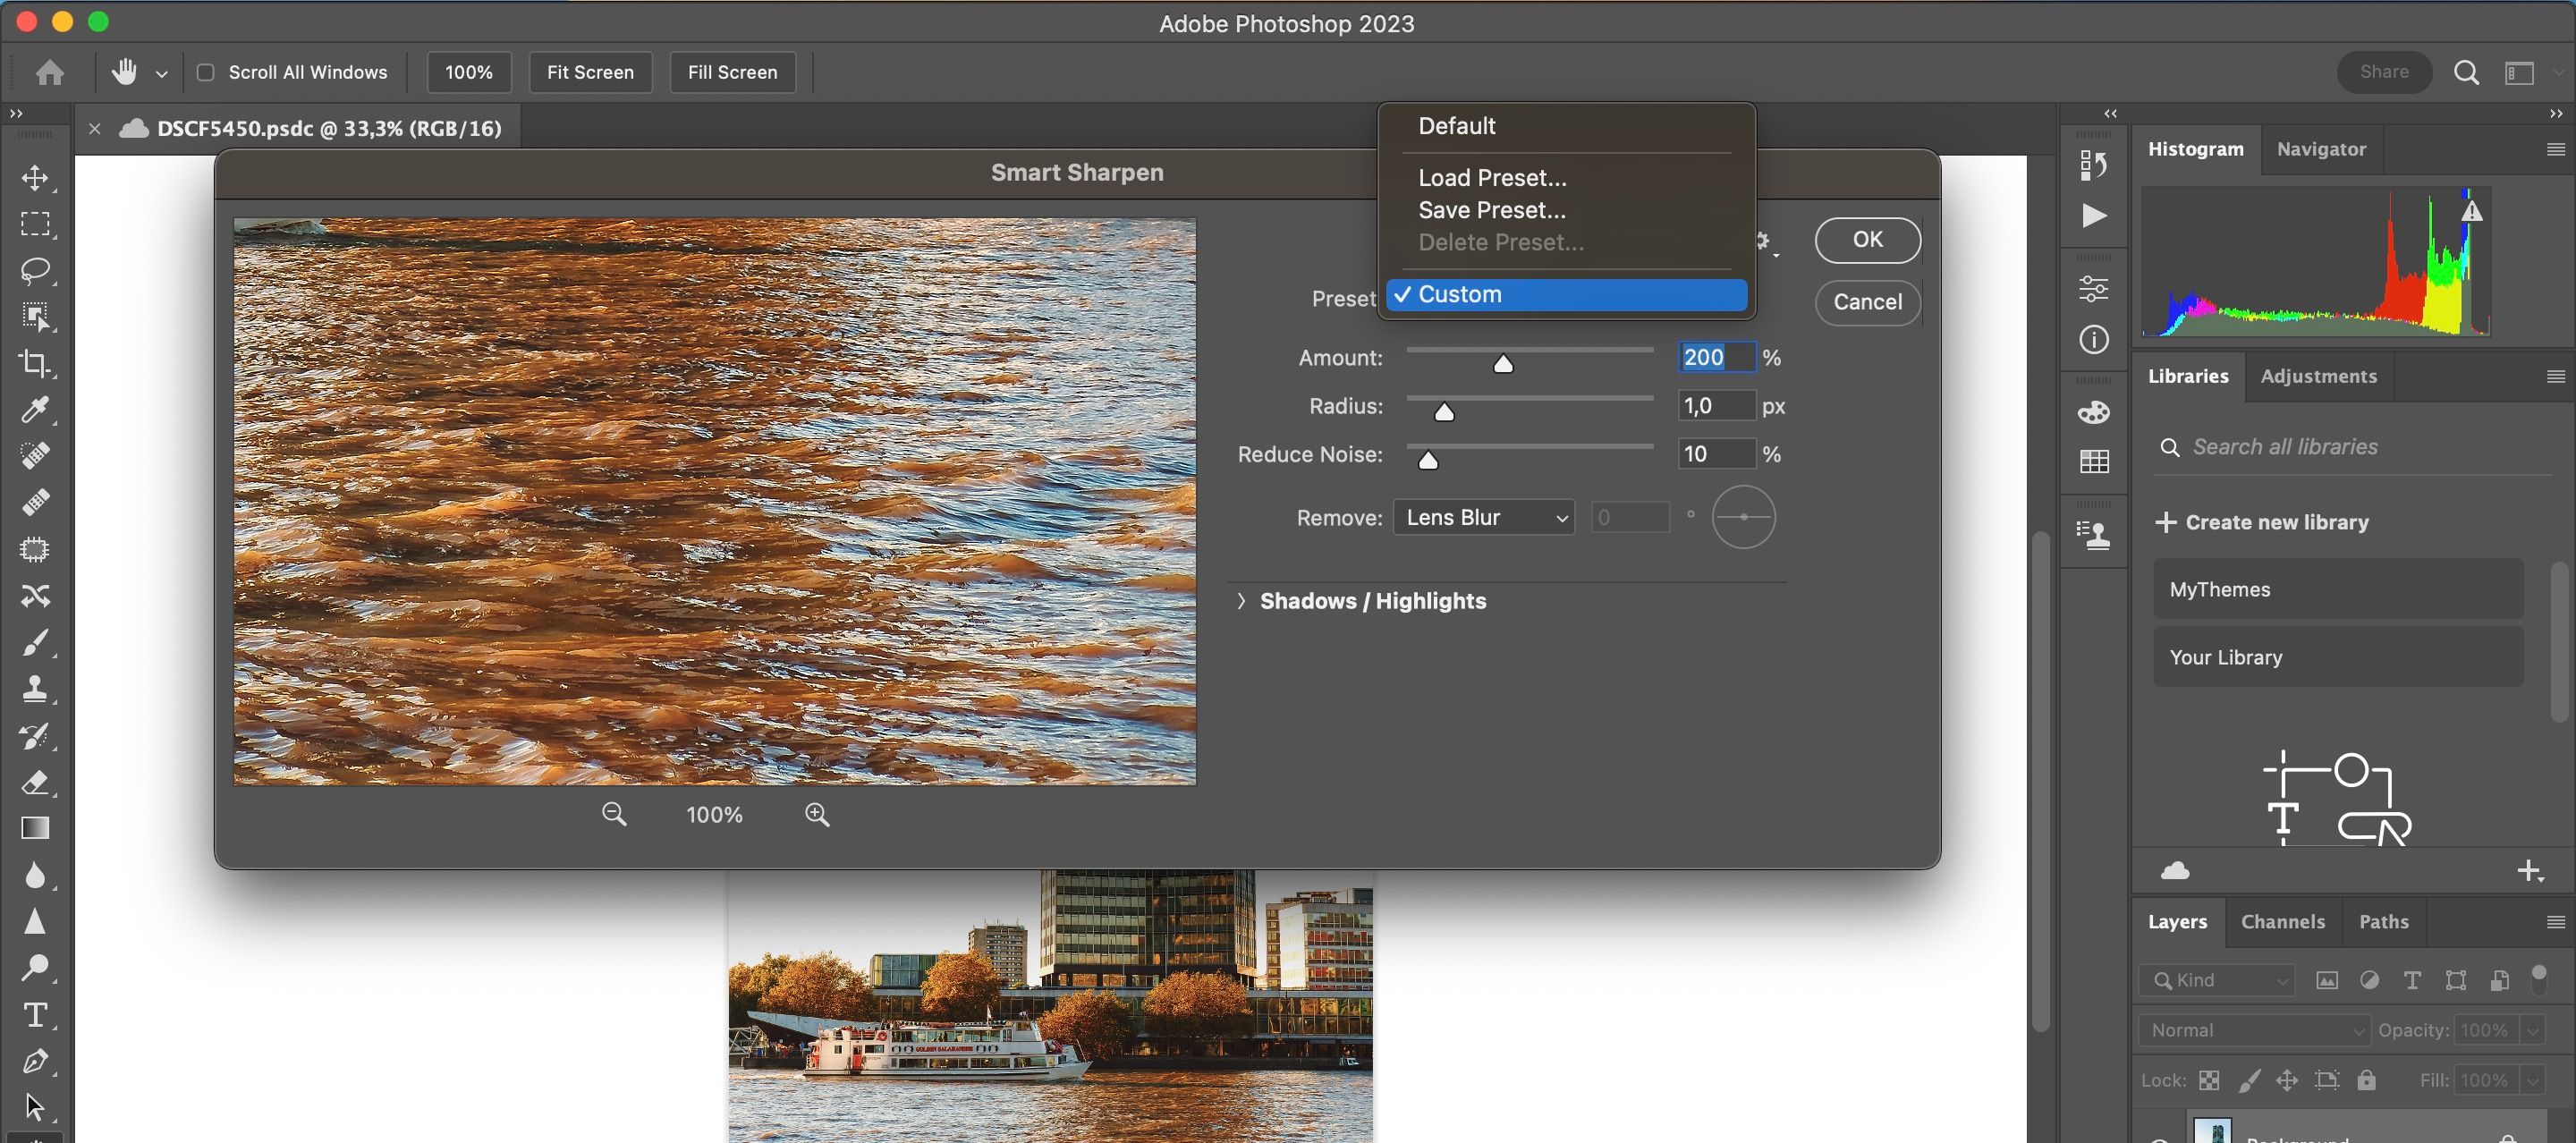
Task: Select the Clone Stamp tool
Action: point(35,688)
